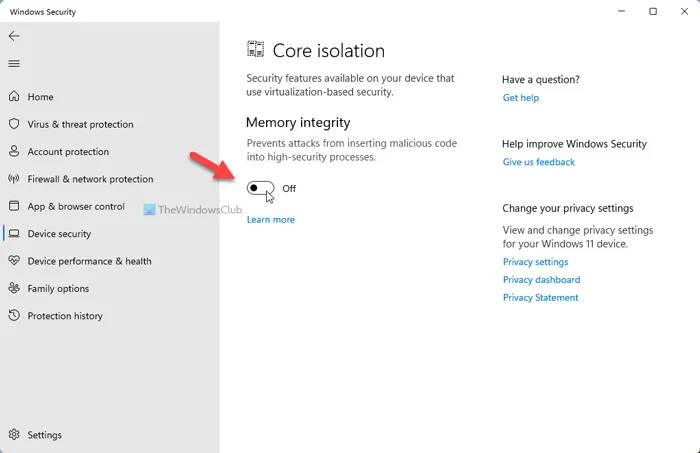Toggle the hamburger navigation menu
700x453 pixels.
[x=14, y=64]
